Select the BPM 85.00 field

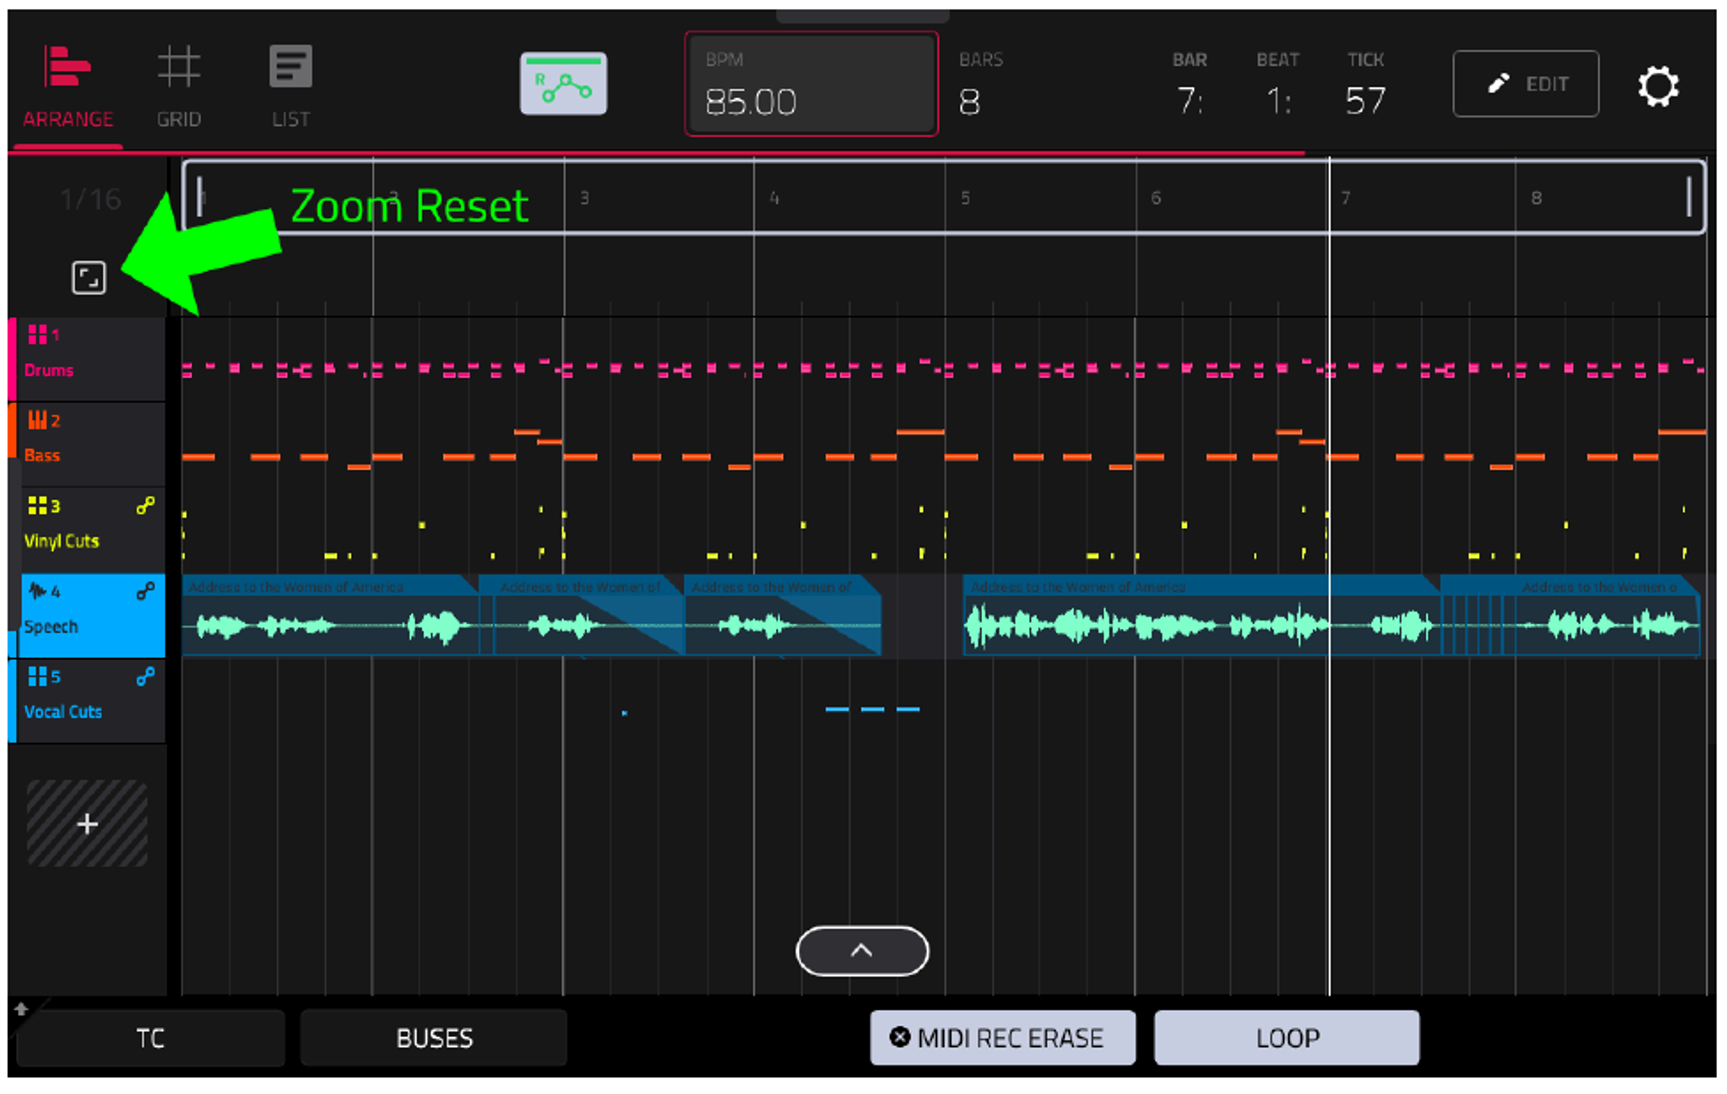pyautogui.click(x=811, y=84)
